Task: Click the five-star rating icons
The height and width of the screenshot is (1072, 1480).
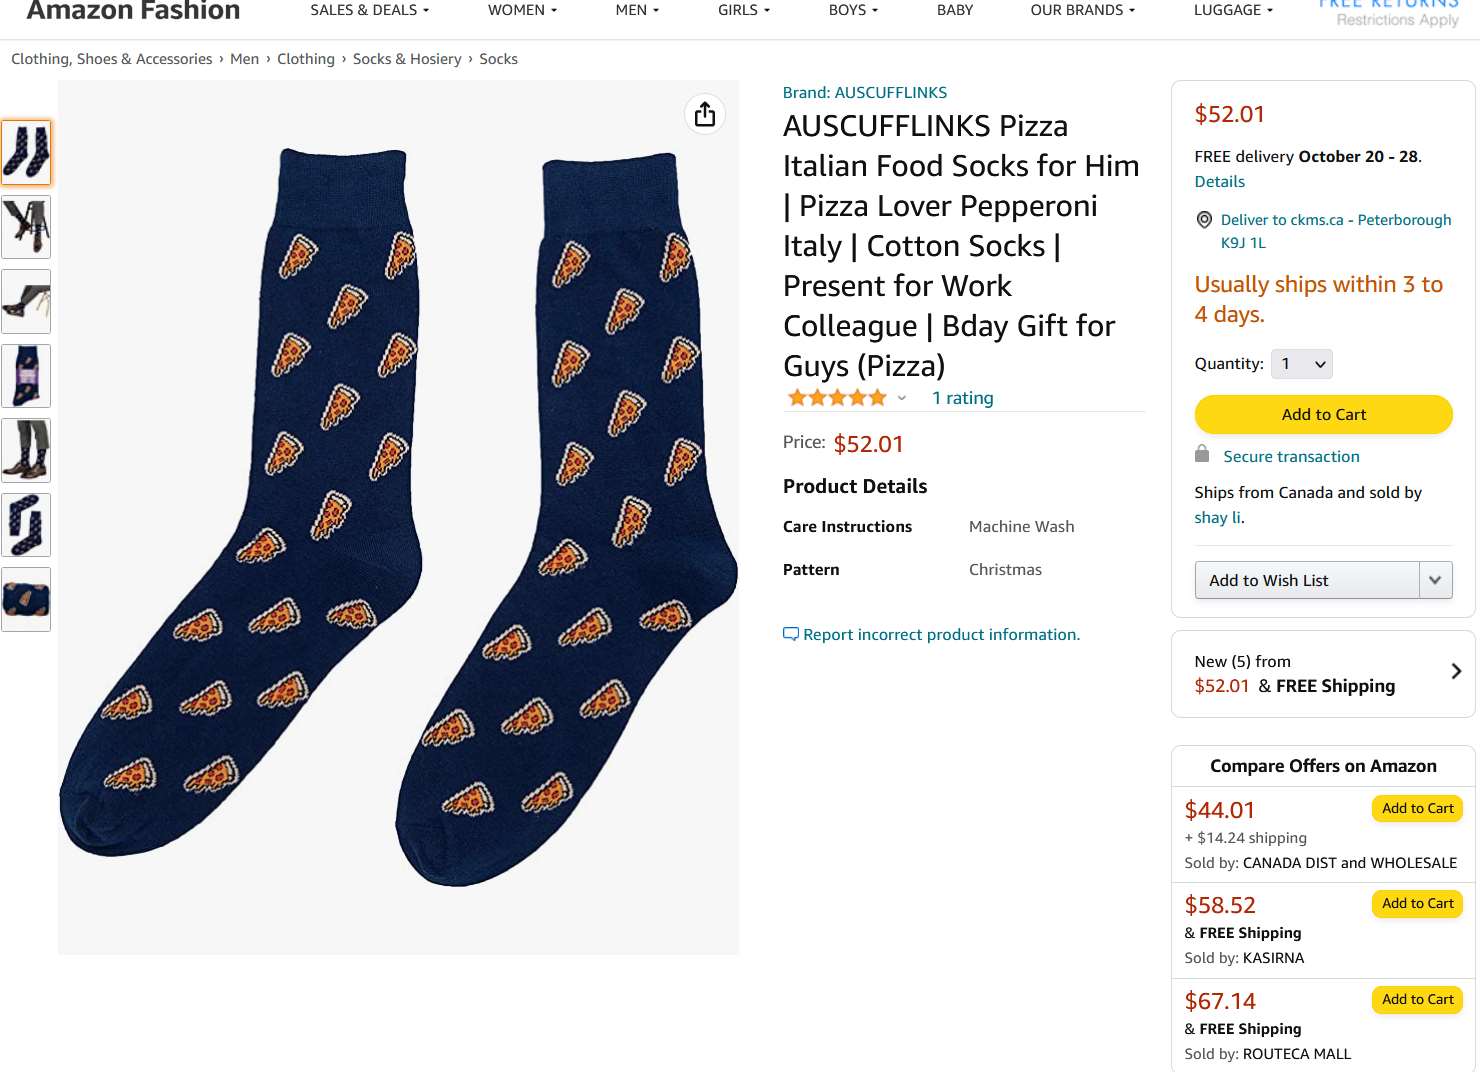Action: [x=836, y=398]
